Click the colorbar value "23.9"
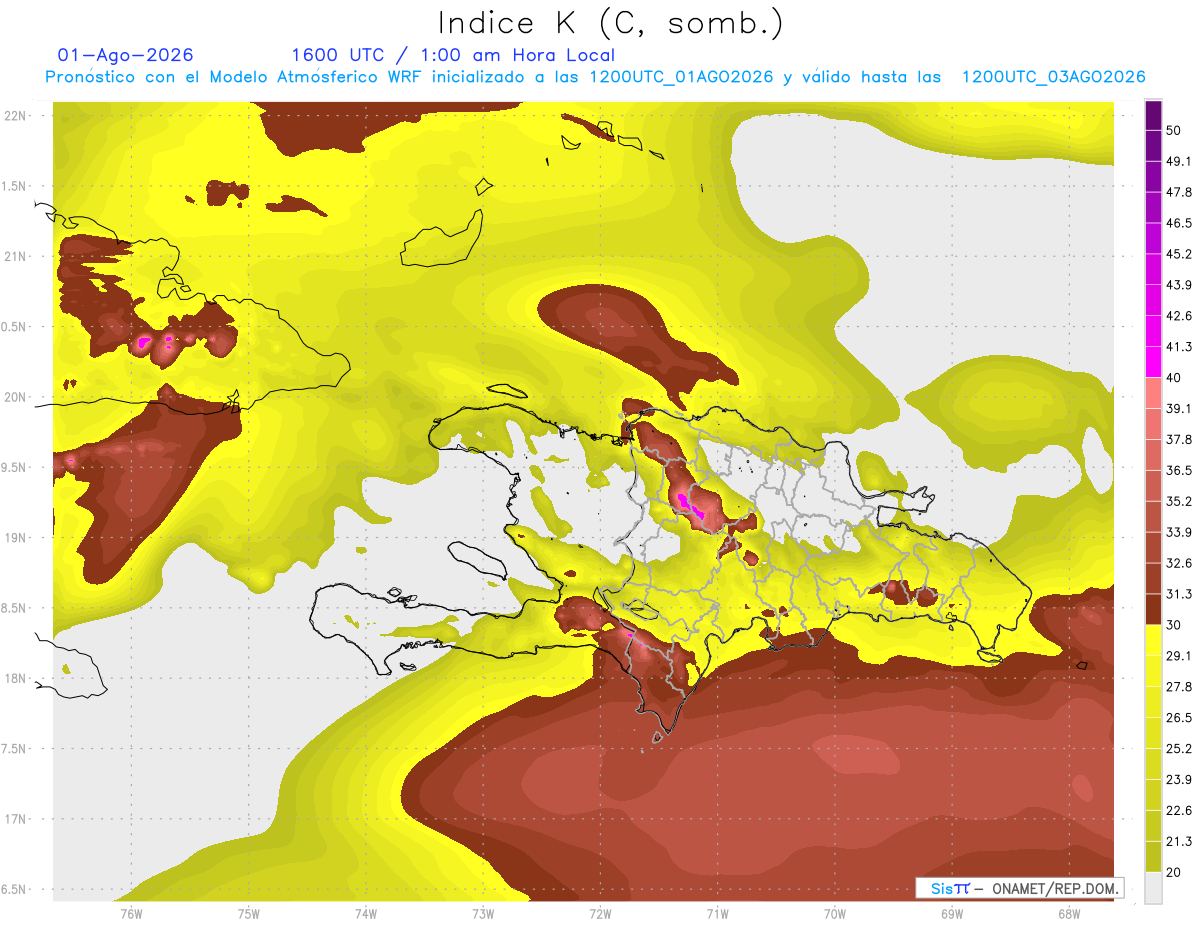Screen dimensions: 1200x927 (x=1179, y=780)
